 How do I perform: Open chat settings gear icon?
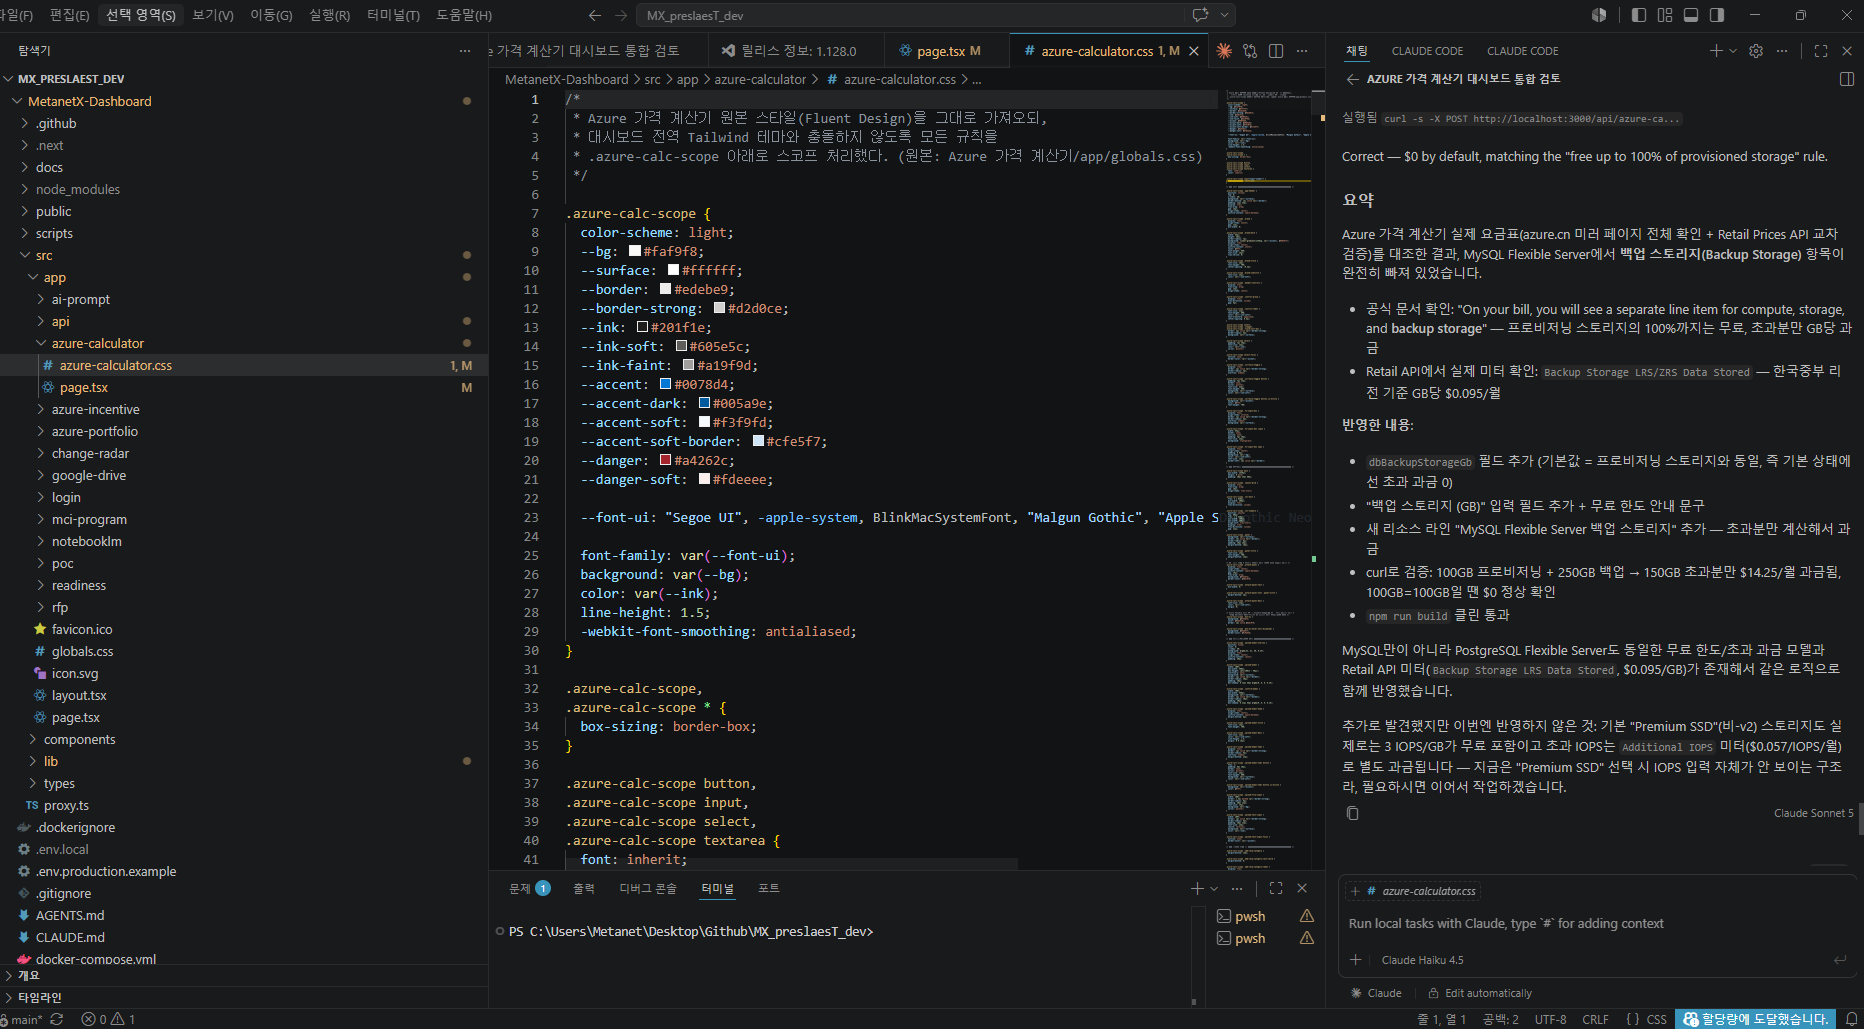pos(1756,51)
